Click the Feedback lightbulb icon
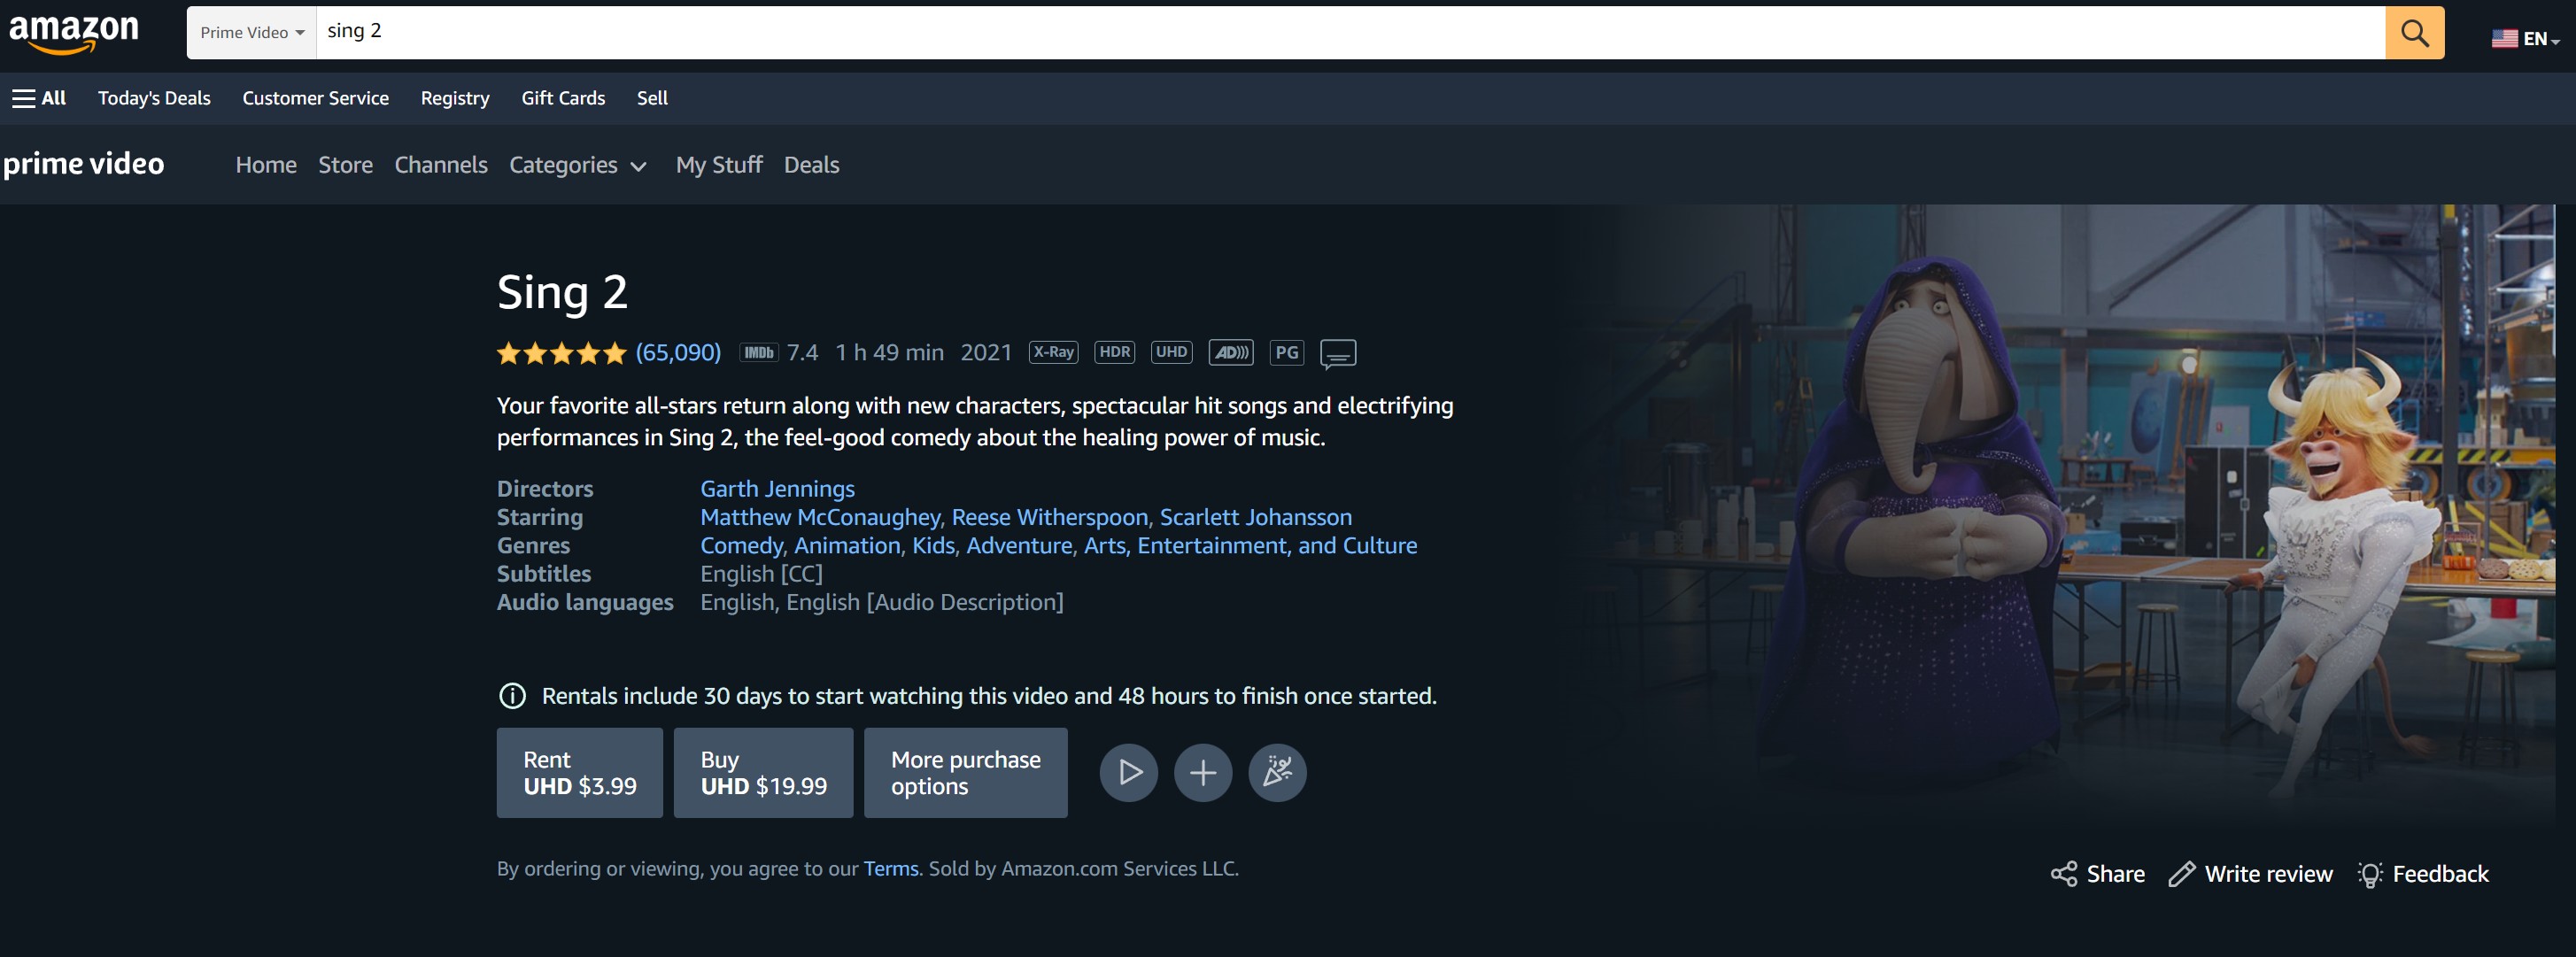 coord(2370,875)
